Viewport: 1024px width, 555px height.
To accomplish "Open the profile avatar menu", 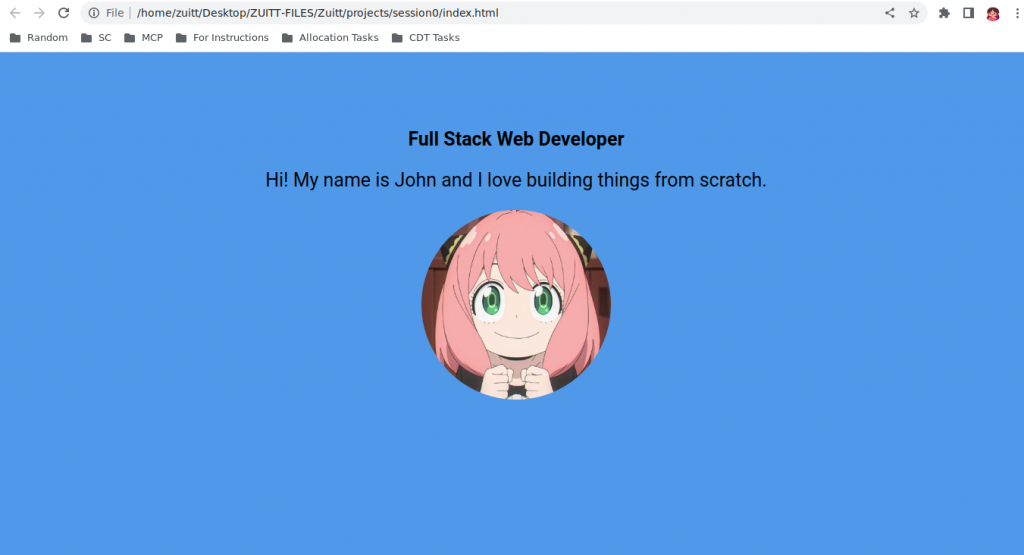I will (993, 14).
